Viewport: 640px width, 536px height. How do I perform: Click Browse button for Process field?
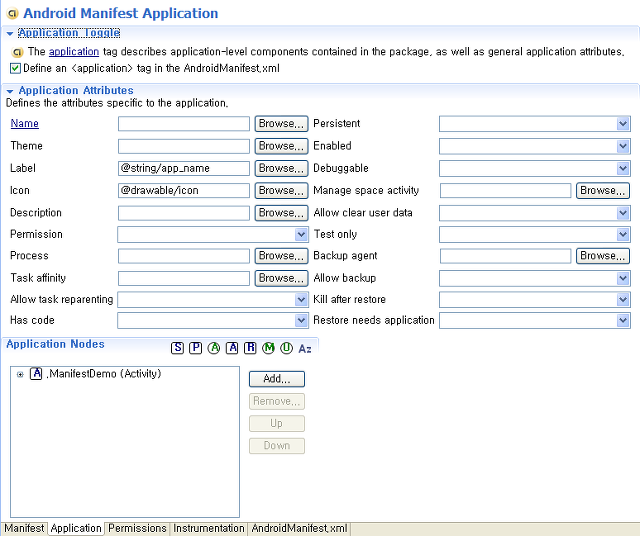click(x=281, y=256)
